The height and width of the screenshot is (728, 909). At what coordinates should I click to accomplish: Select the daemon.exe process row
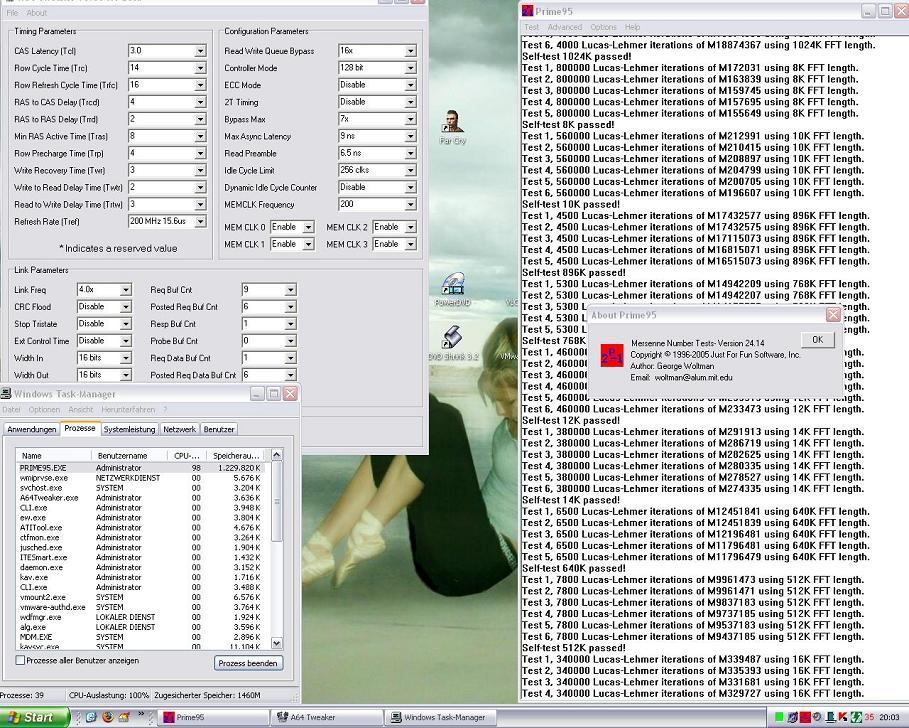pyautogui.click(x=141, y=567)
